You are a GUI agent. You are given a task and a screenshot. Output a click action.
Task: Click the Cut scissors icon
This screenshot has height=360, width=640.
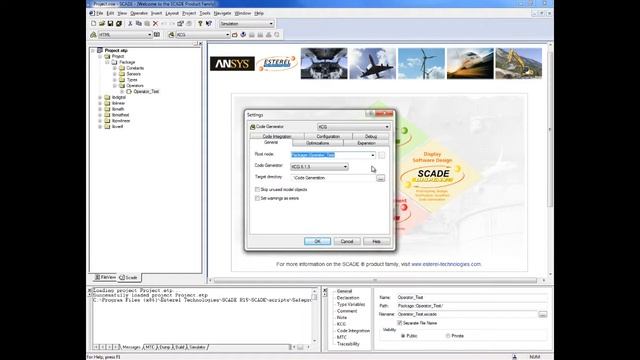(130, 24)
